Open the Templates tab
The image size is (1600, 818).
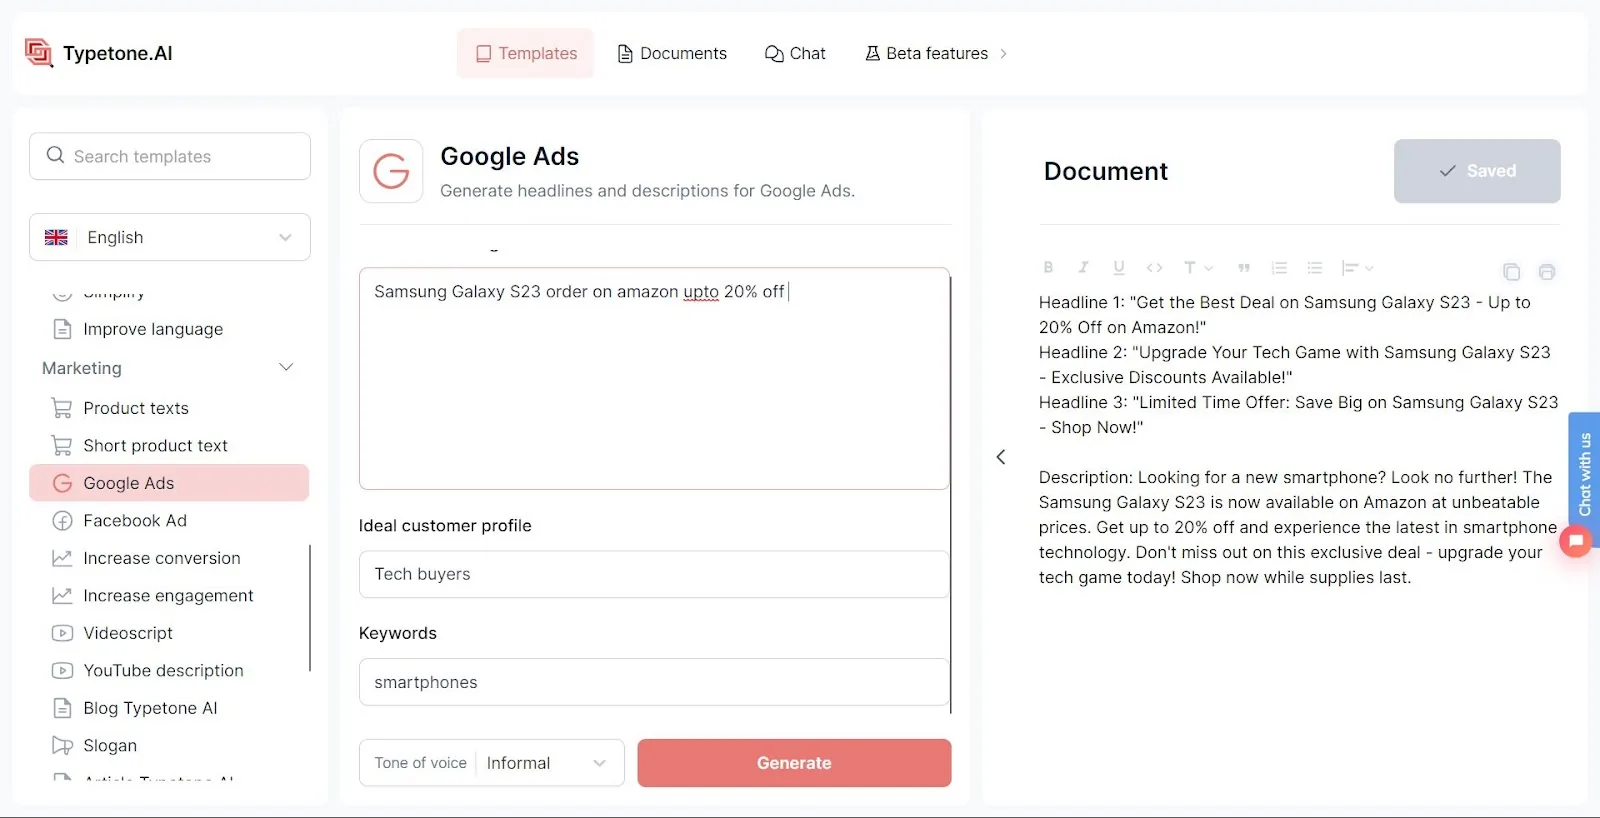coord(525,53)
